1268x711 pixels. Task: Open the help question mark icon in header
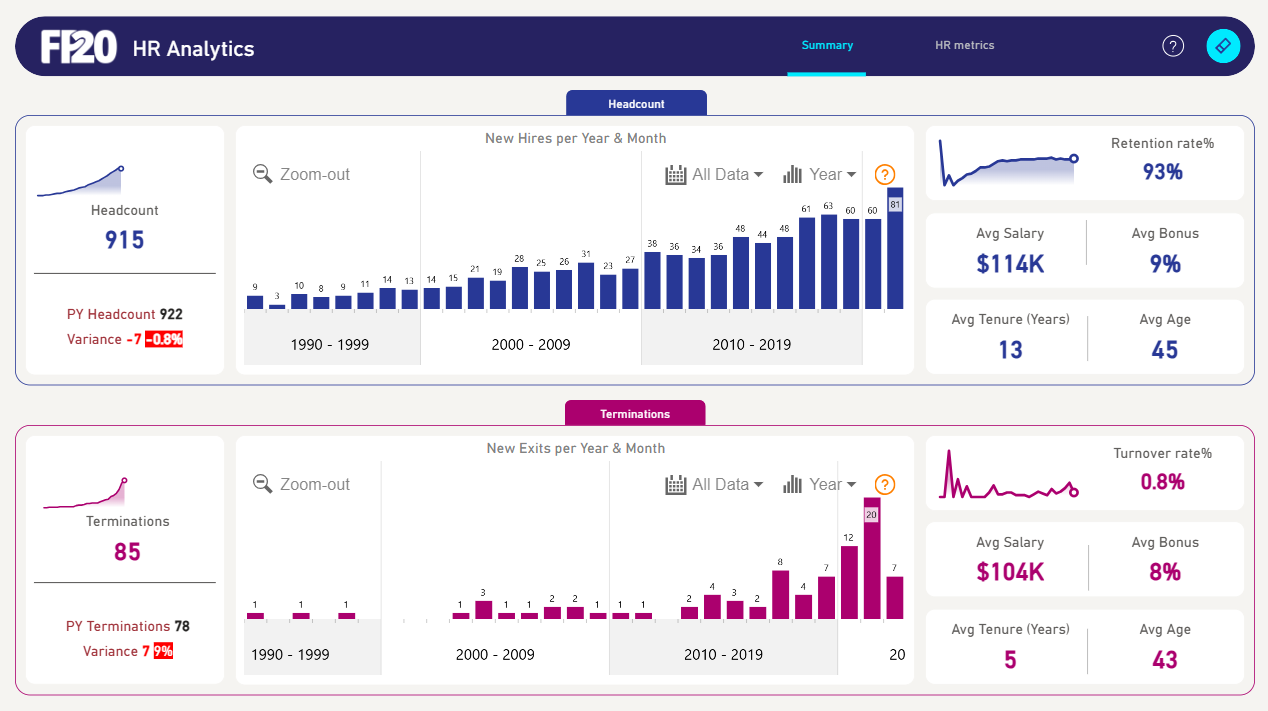point(1173,46)
